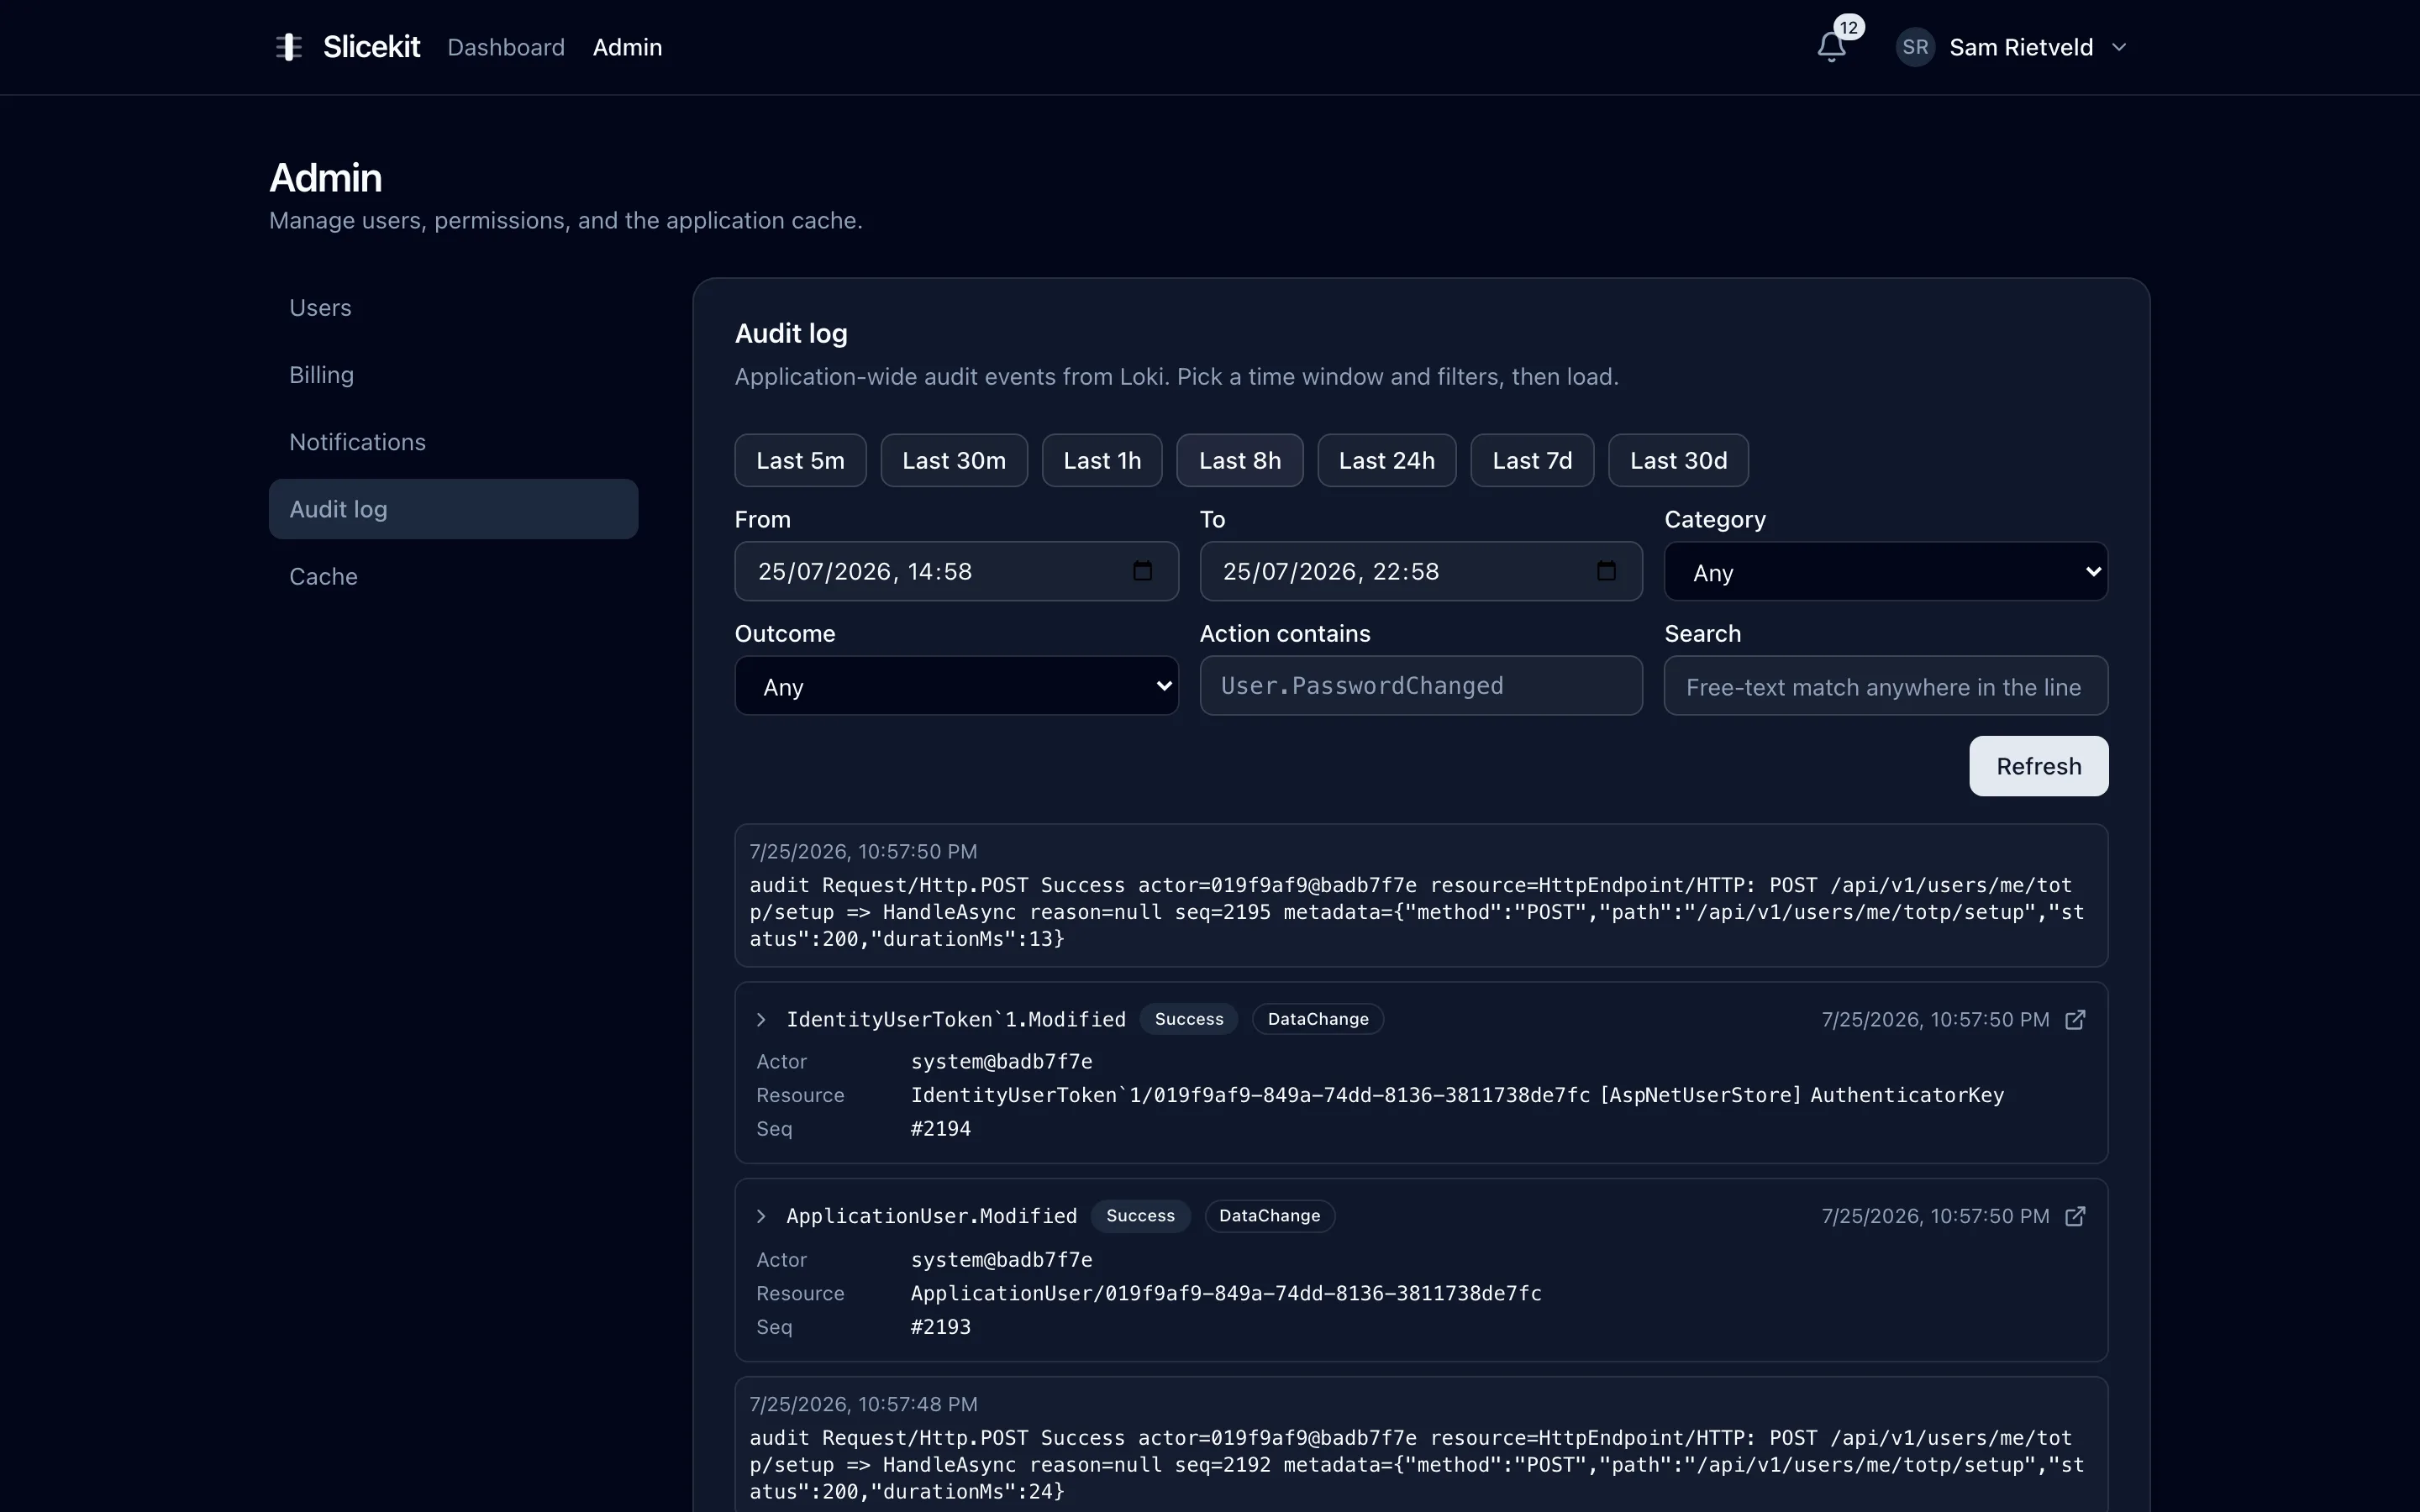2420x1512 pixels.
Task: Click the IdentityUserToken`1.Modified title text
Action: pos(956,1019)
